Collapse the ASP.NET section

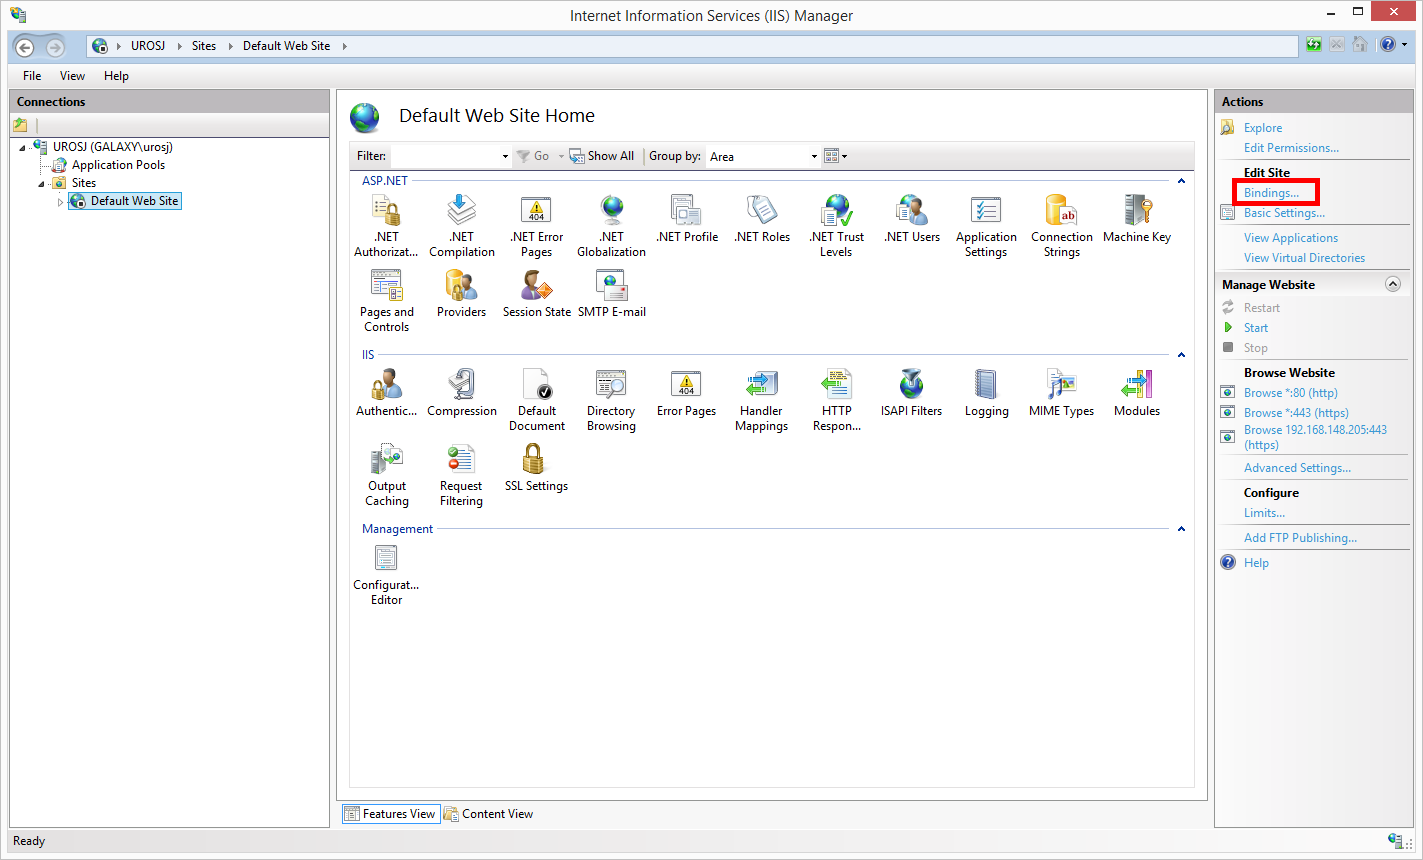click(x=1181, y=181)
